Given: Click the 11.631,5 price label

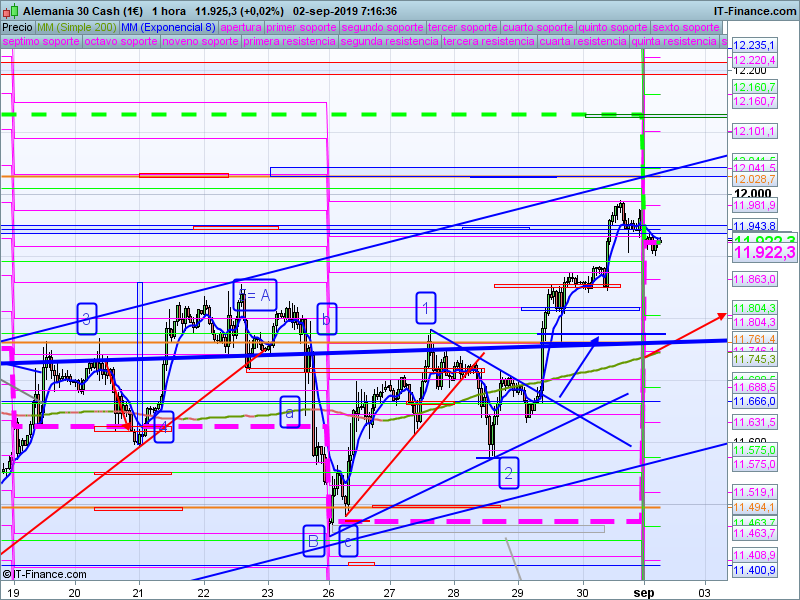Looking at the screenshot, I should [x=754, y=422].
